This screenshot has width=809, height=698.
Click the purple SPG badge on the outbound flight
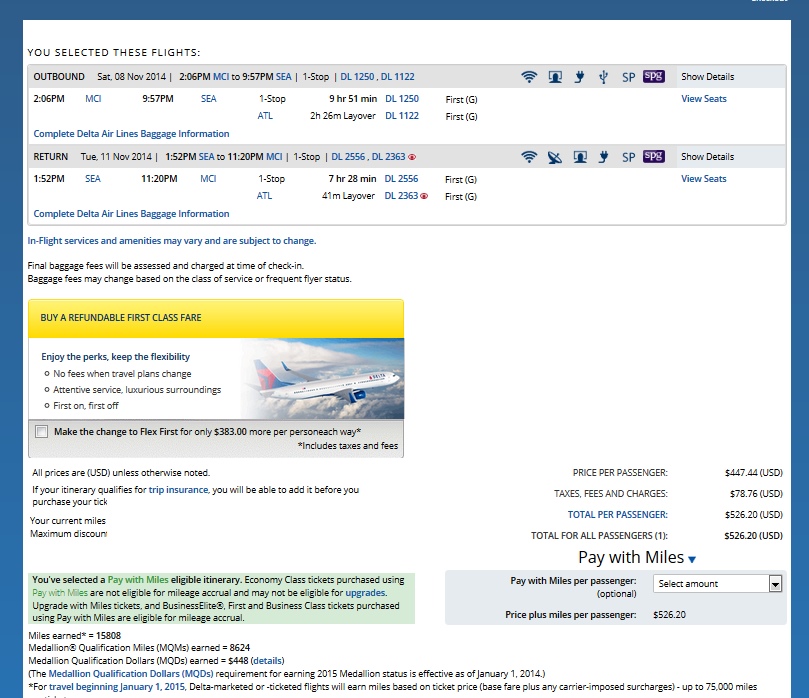point(653,76)
